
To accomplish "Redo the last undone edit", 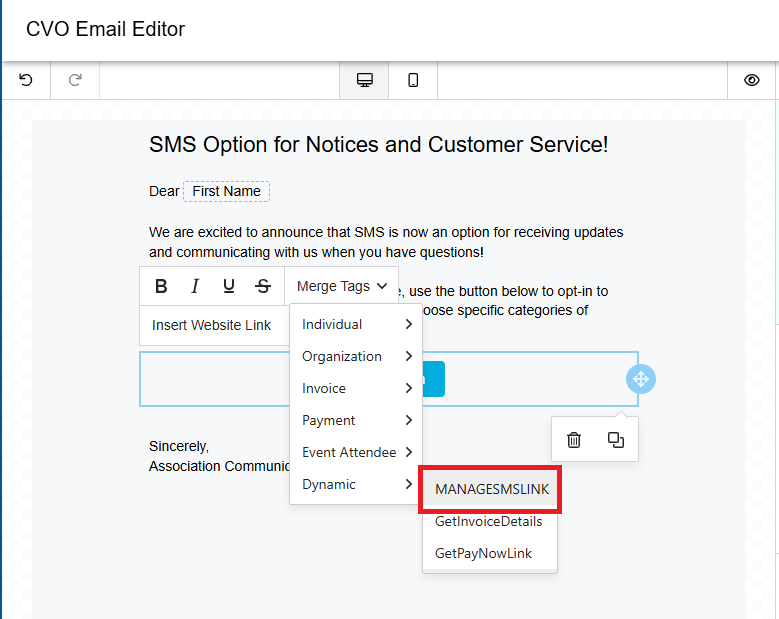I will coord(75,80).
